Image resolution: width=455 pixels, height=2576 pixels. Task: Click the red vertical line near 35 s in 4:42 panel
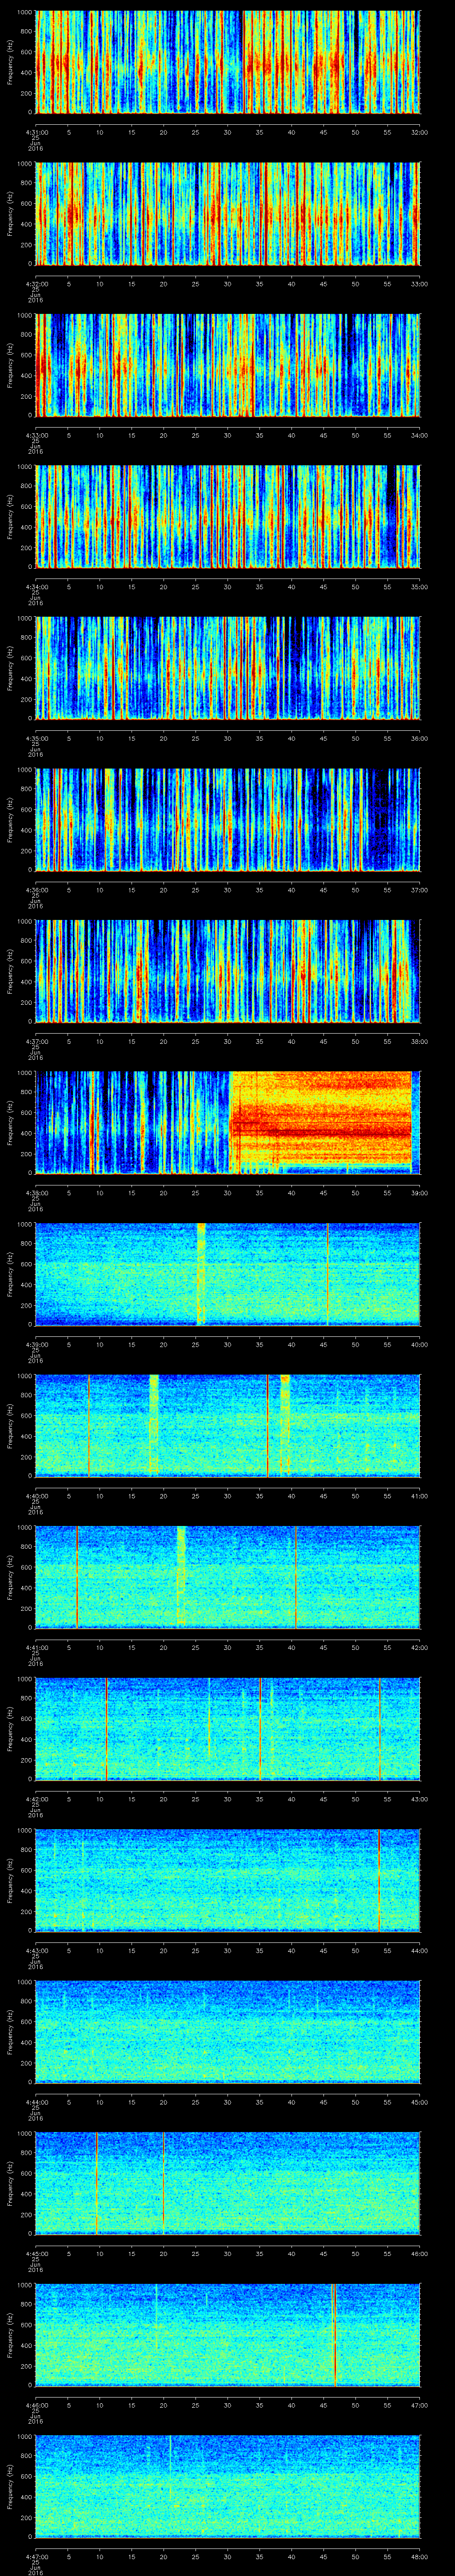(261, 1728)
